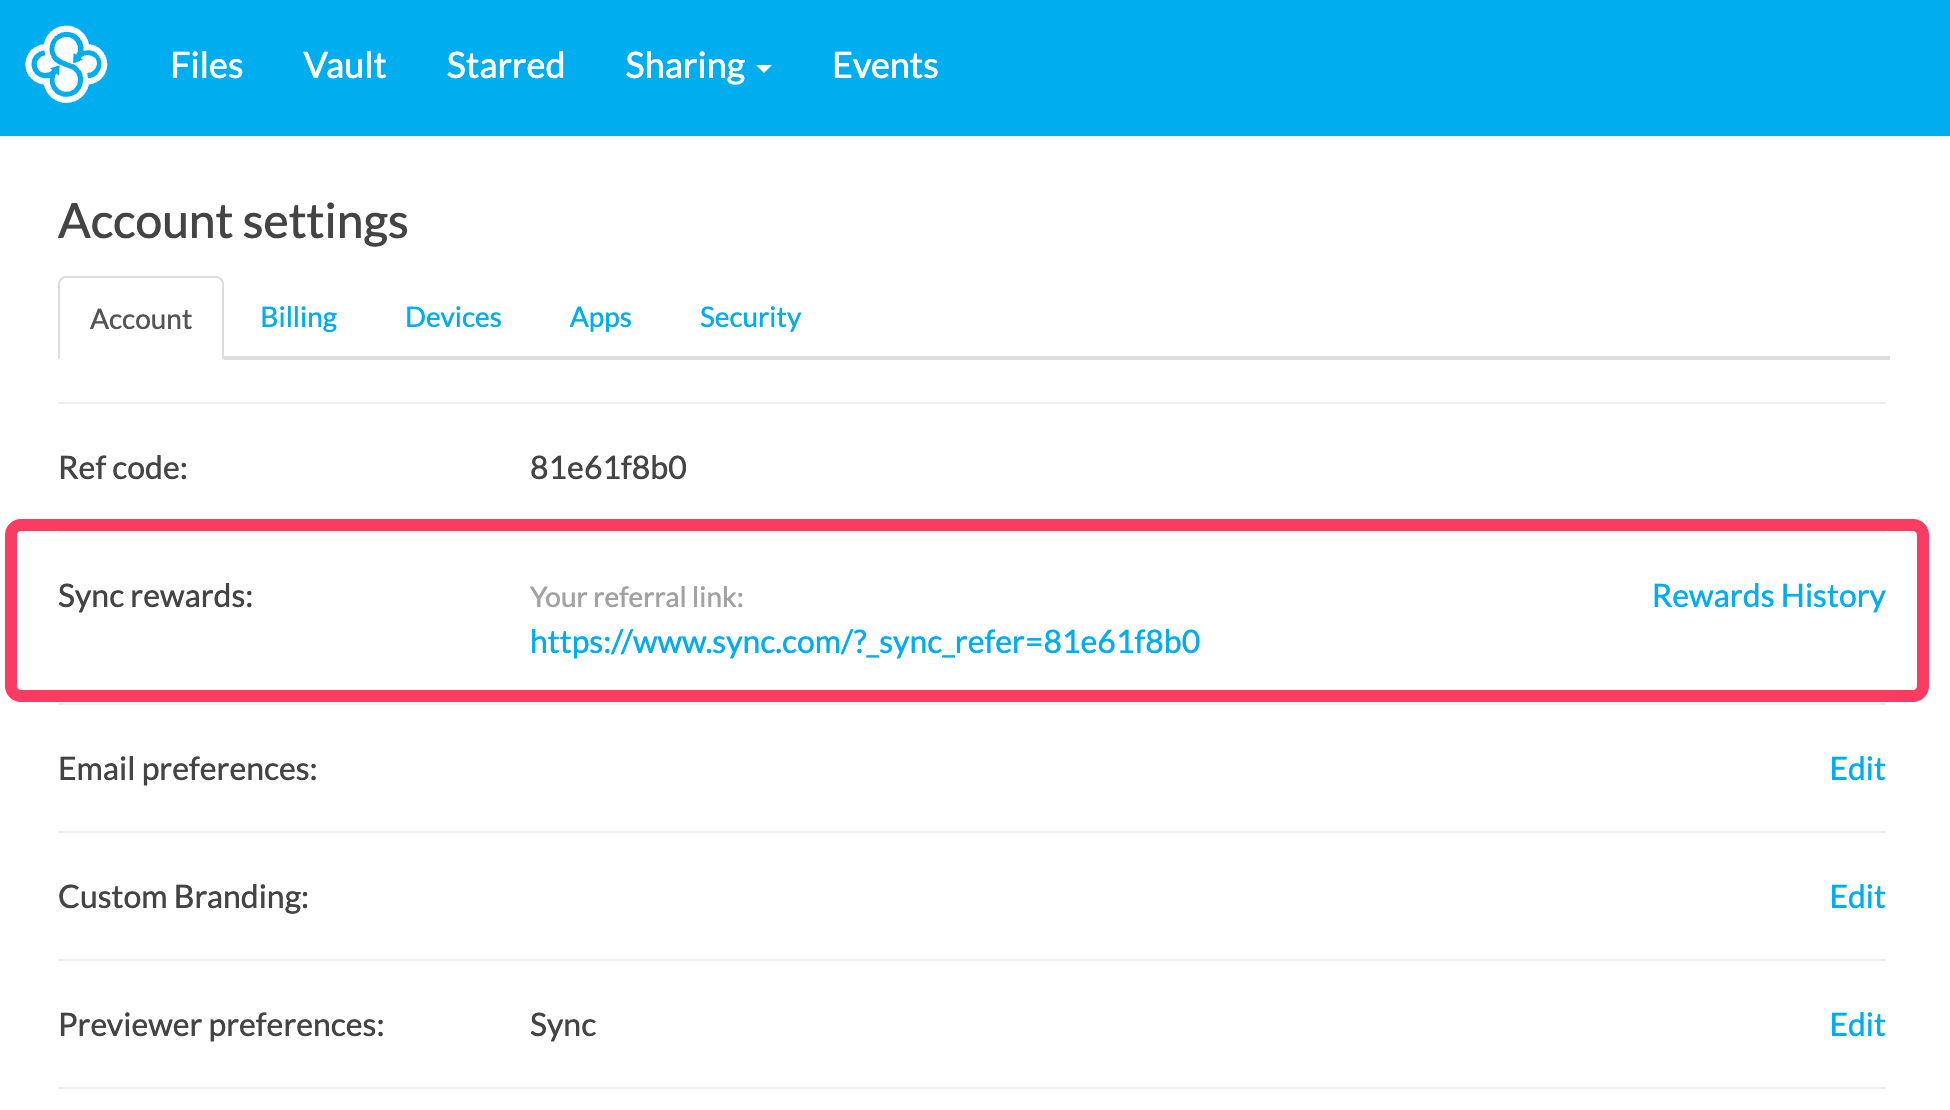1950x1110 pixels.
Task: Expand the Sharing dropdown menu
Action: [685, 66]
